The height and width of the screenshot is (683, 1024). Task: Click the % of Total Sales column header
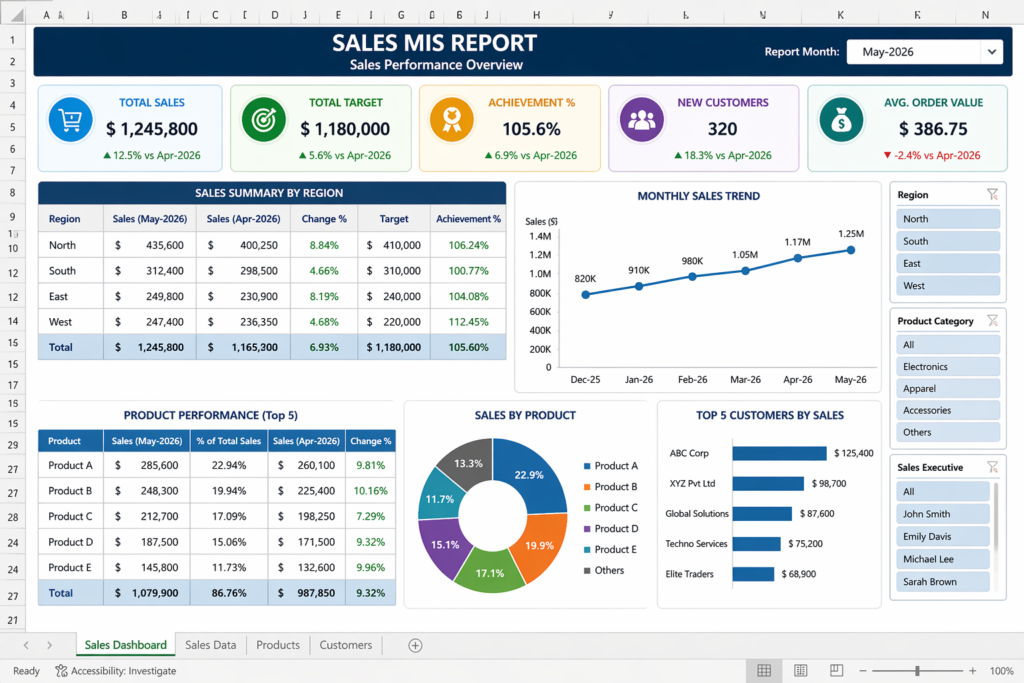click(229, 441)
